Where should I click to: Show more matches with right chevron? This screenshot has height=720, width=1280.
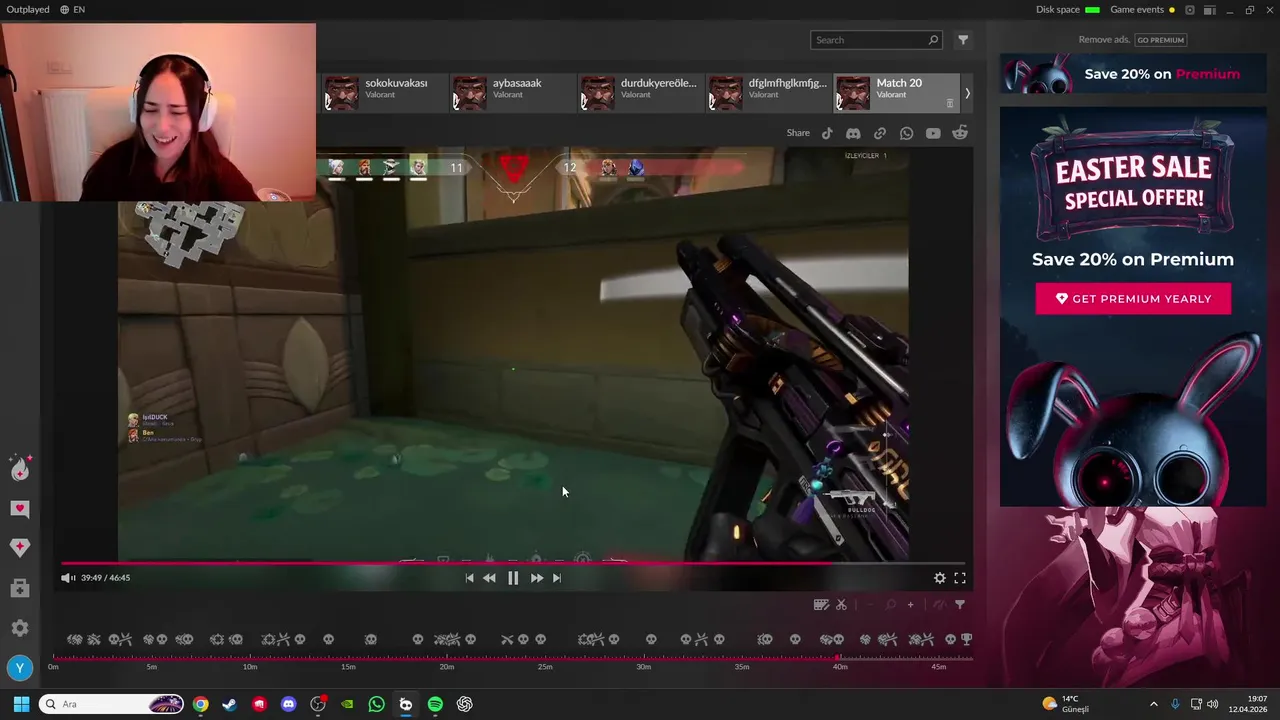(967, 93)
